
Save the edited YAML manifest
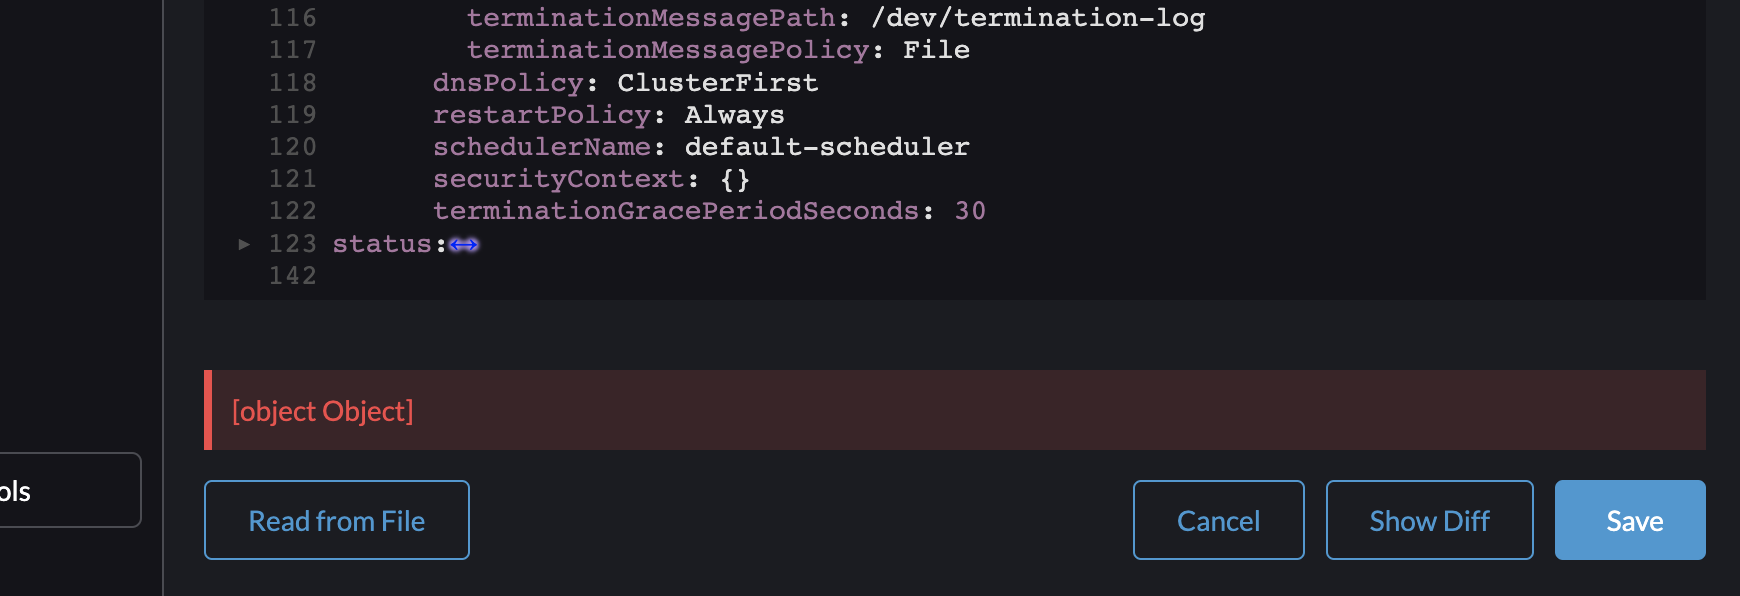(1629, 520)
